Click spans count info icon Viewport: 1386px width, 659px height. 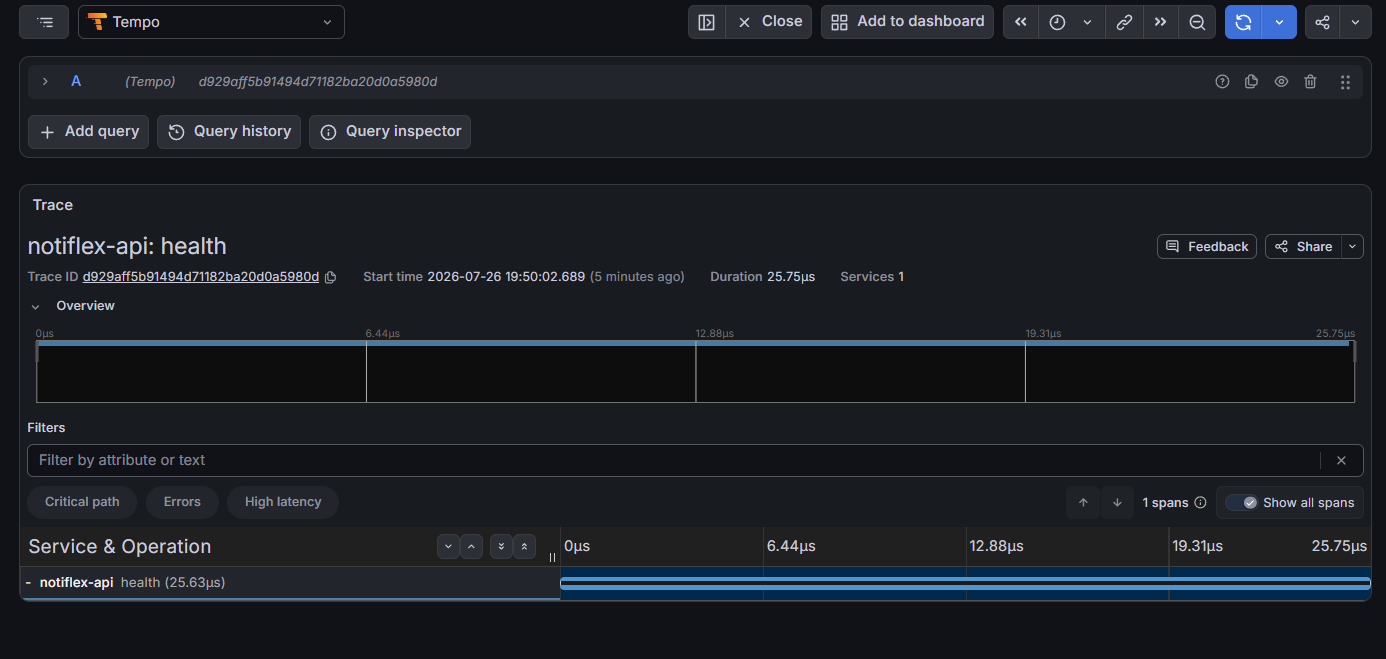point(1200,503)
